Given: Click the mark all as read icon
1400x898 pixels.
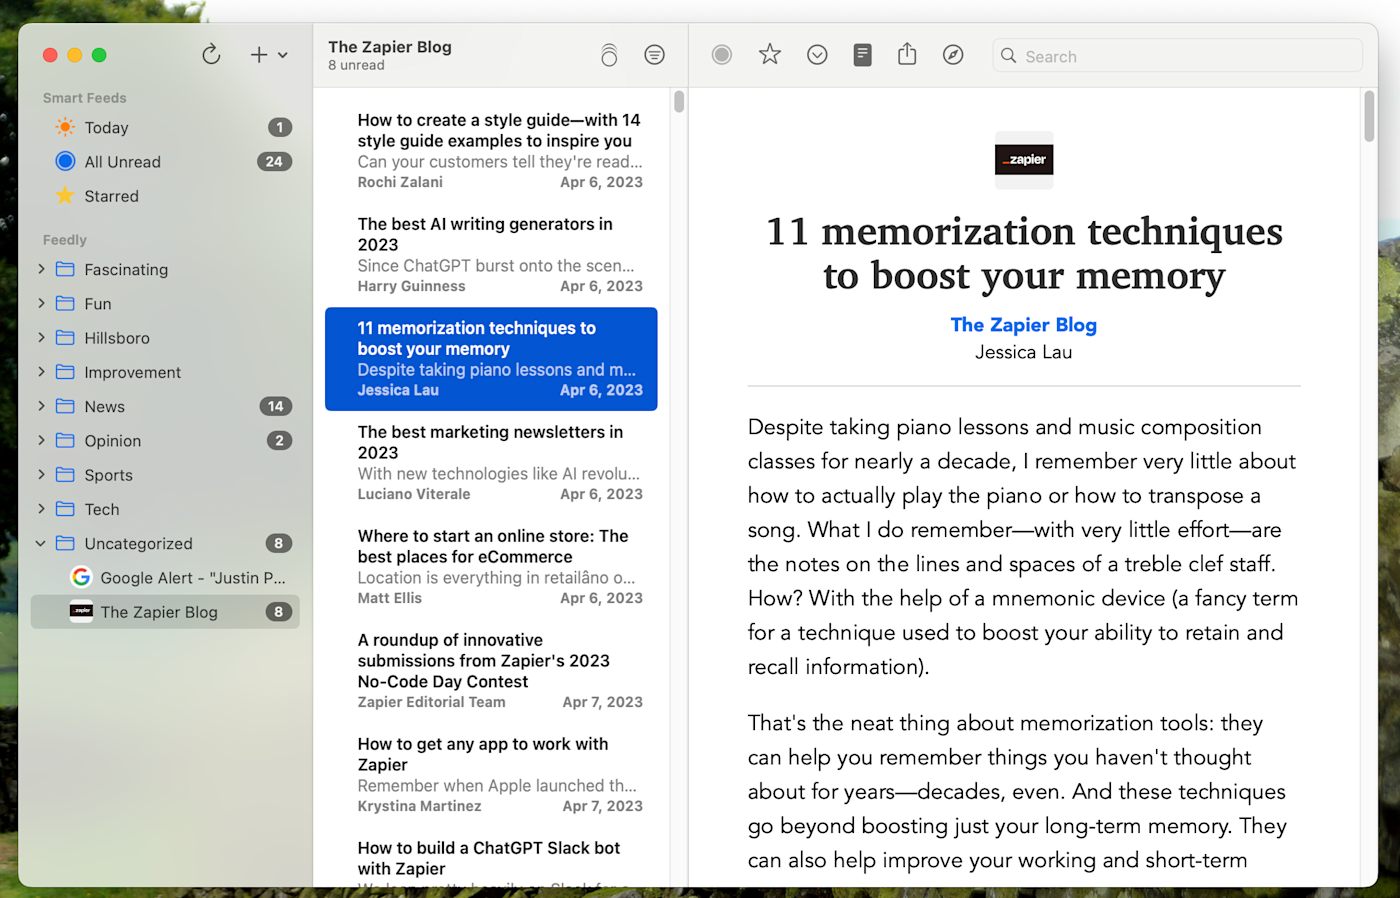Looking at the screenshot, I should 609,55.
